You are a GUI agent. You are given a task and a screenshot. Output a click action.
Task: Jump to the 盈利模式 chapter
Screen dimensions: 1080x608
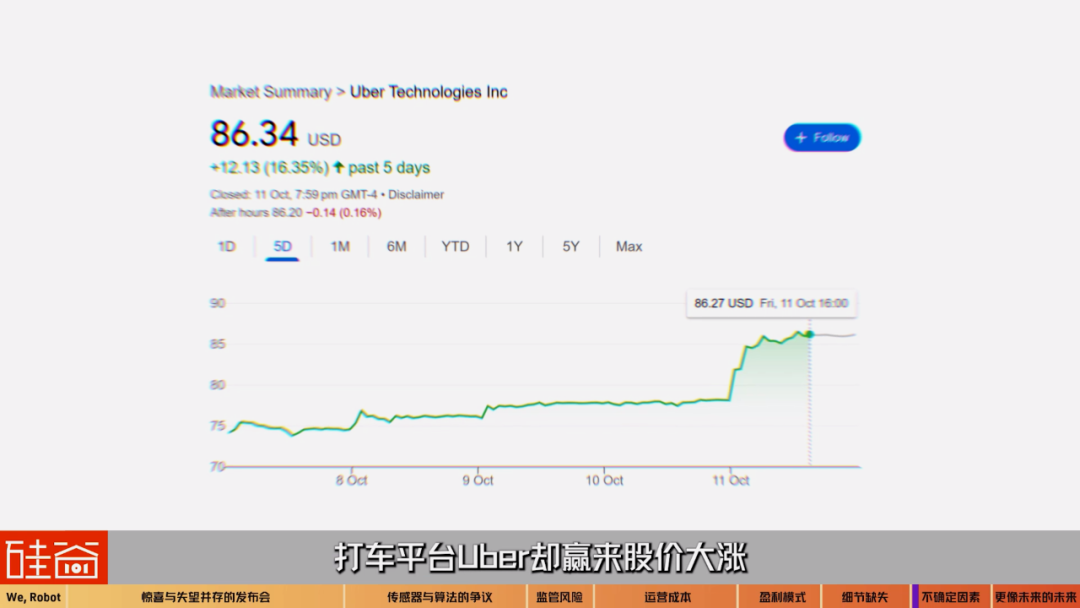pyautogui.click(x=782, y=597)
